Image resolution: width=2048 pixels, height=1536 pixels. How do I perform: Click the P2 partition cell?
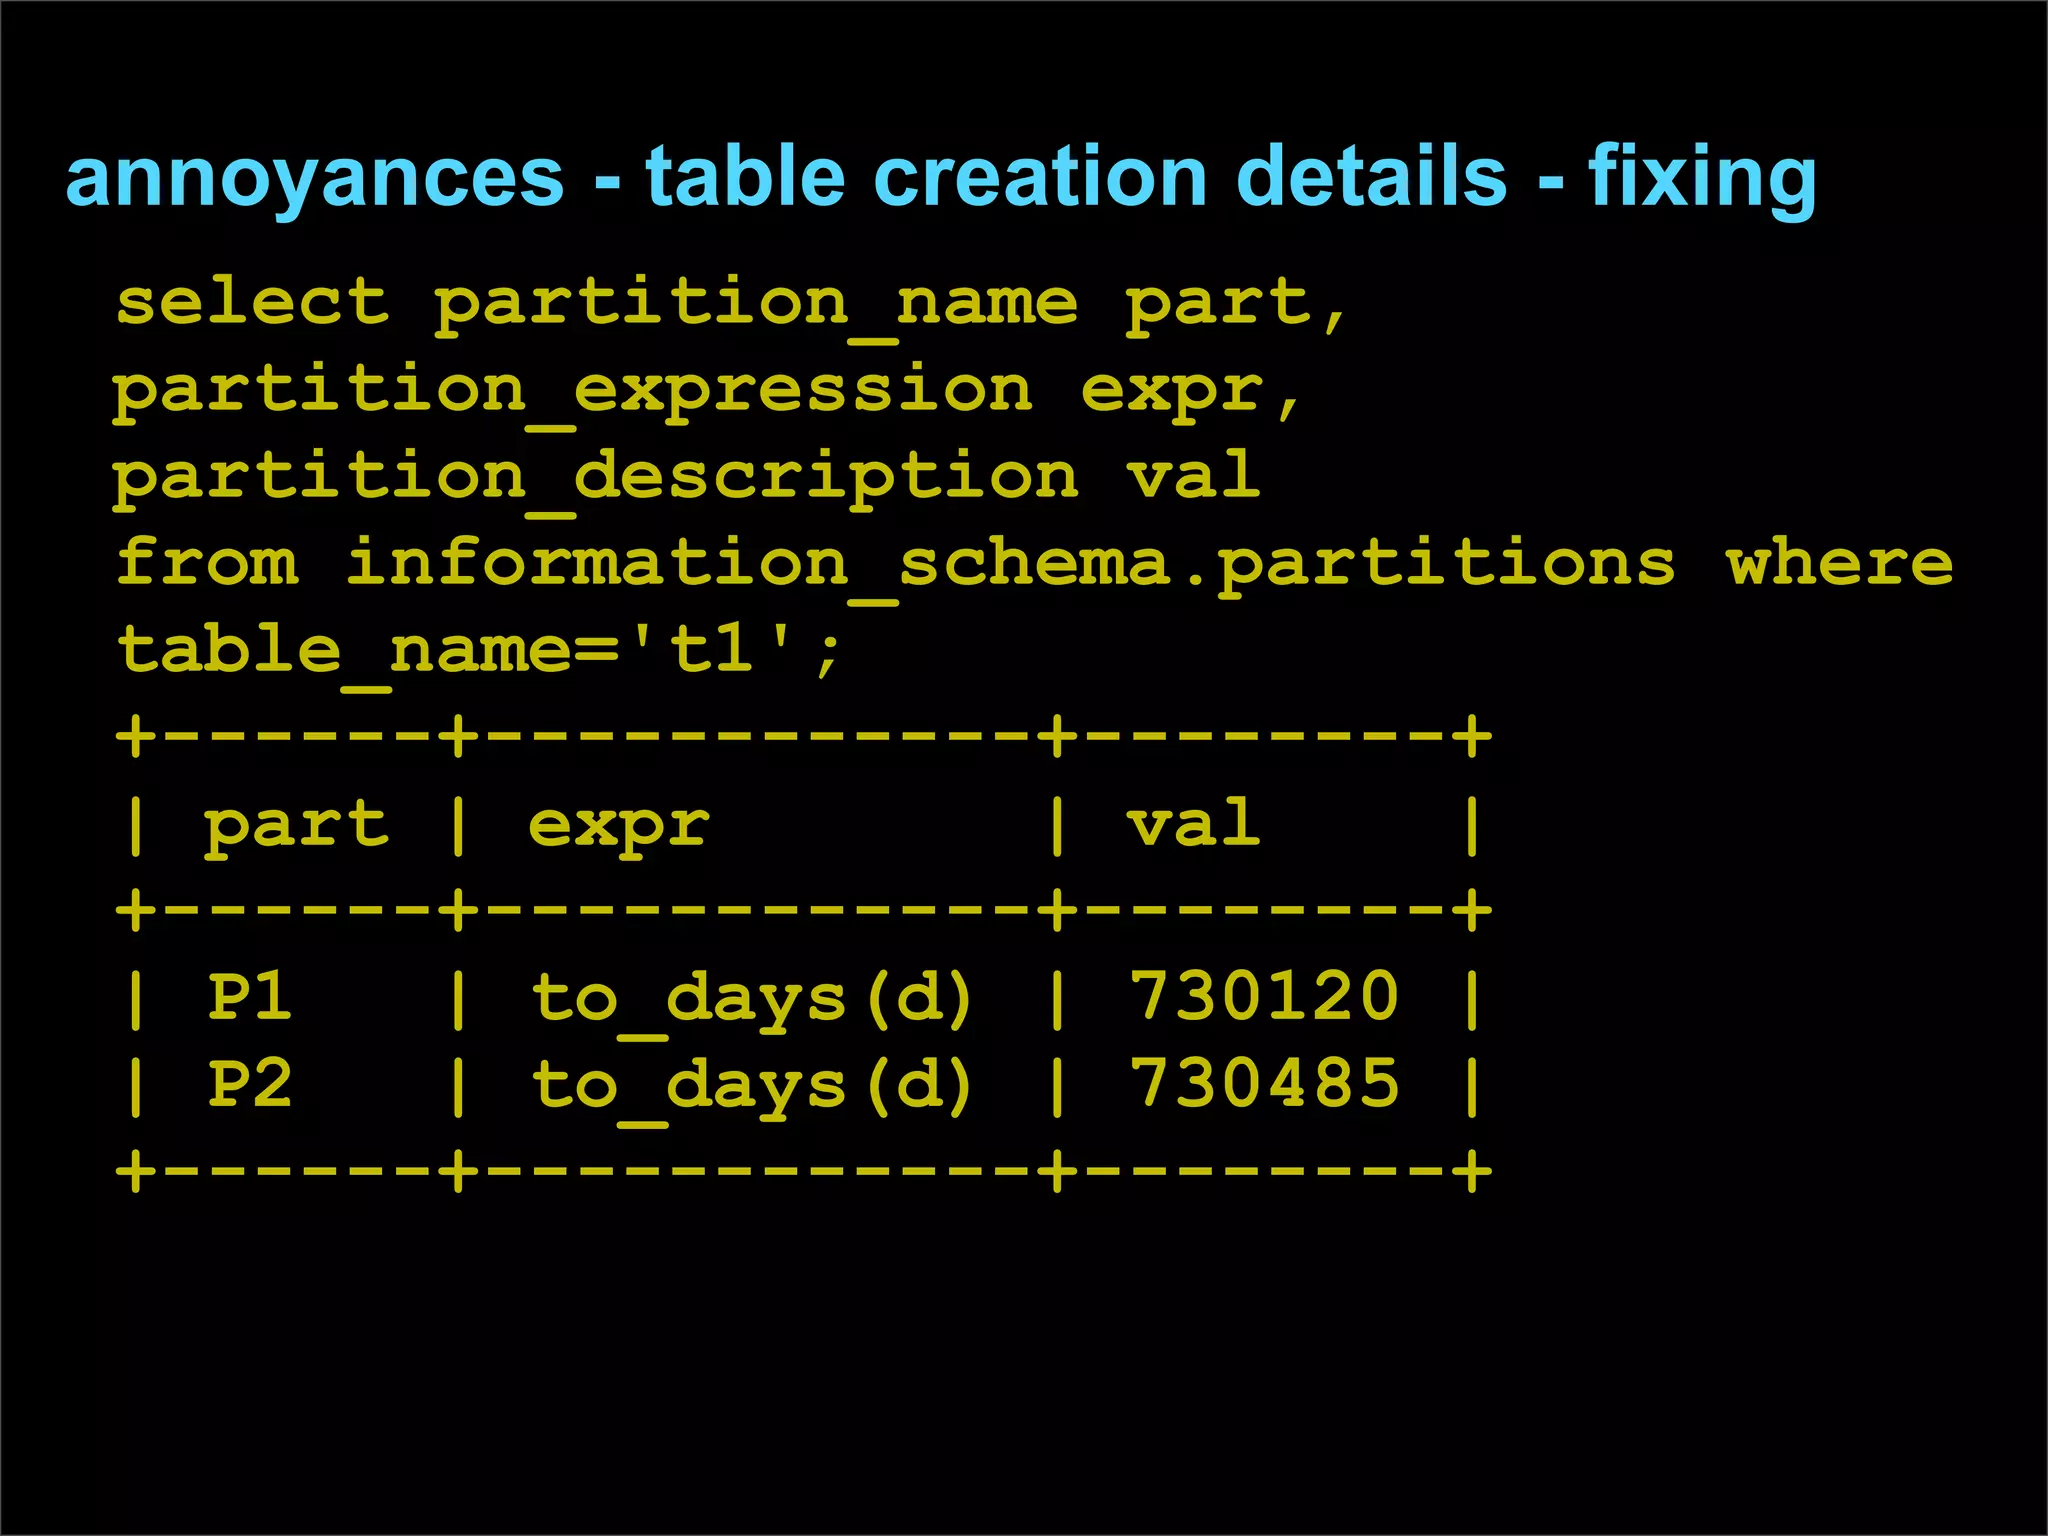250,1085
